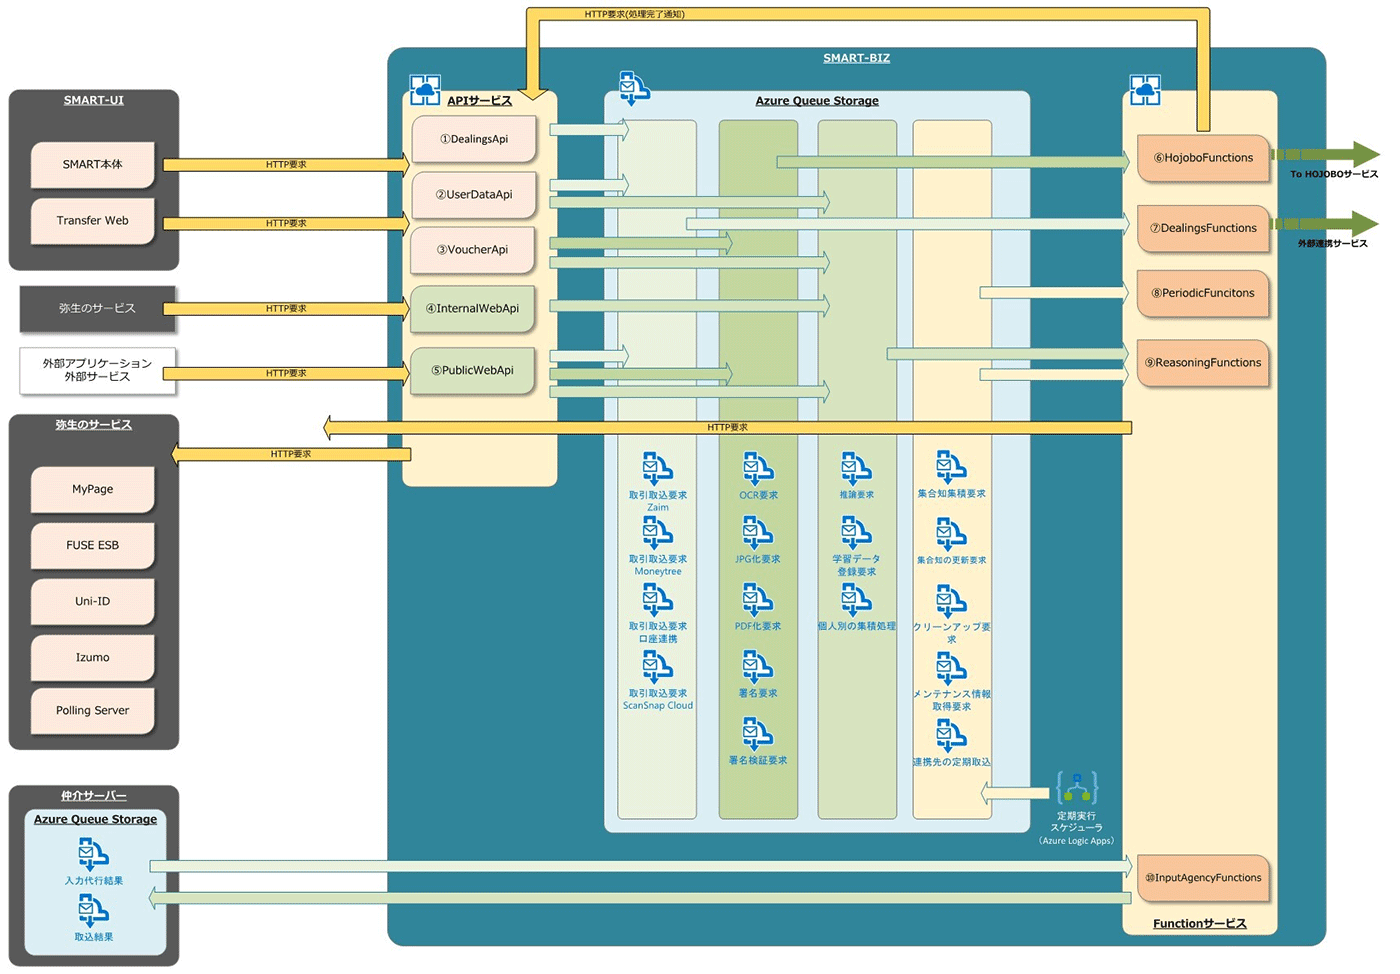Select the ①DealingsApi box
The height and width of the screenshot is (974, 1400).
coord(474,139)
